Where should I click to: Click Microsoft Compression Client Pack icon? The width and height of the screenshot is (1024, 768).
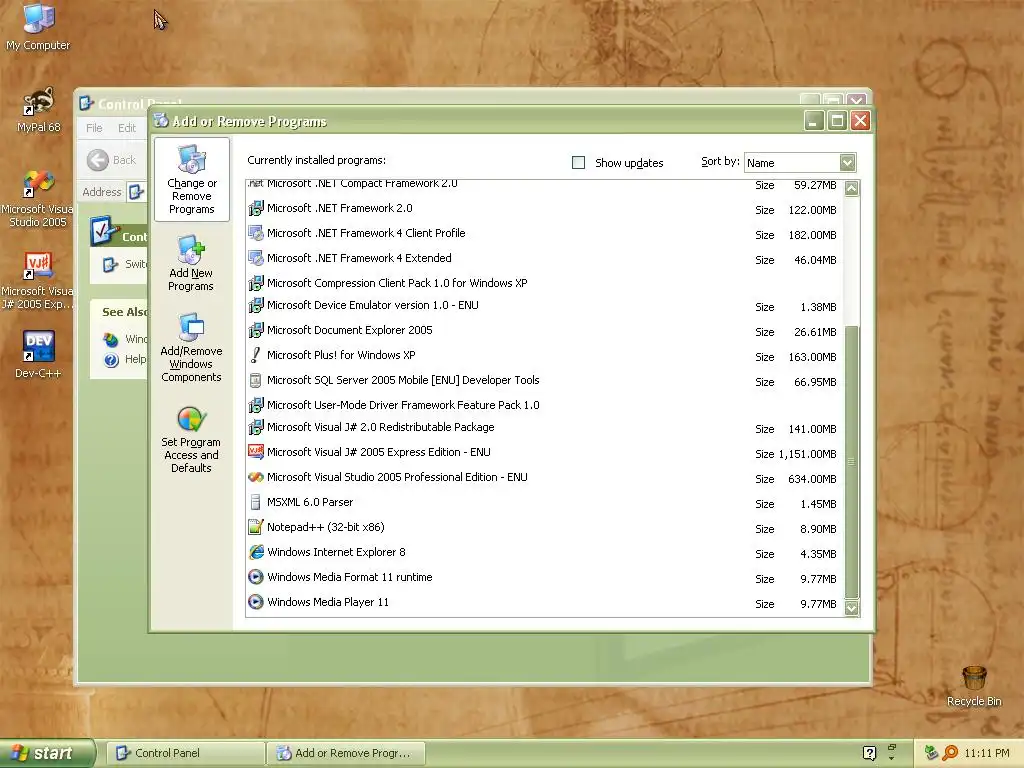click(256, 283)
